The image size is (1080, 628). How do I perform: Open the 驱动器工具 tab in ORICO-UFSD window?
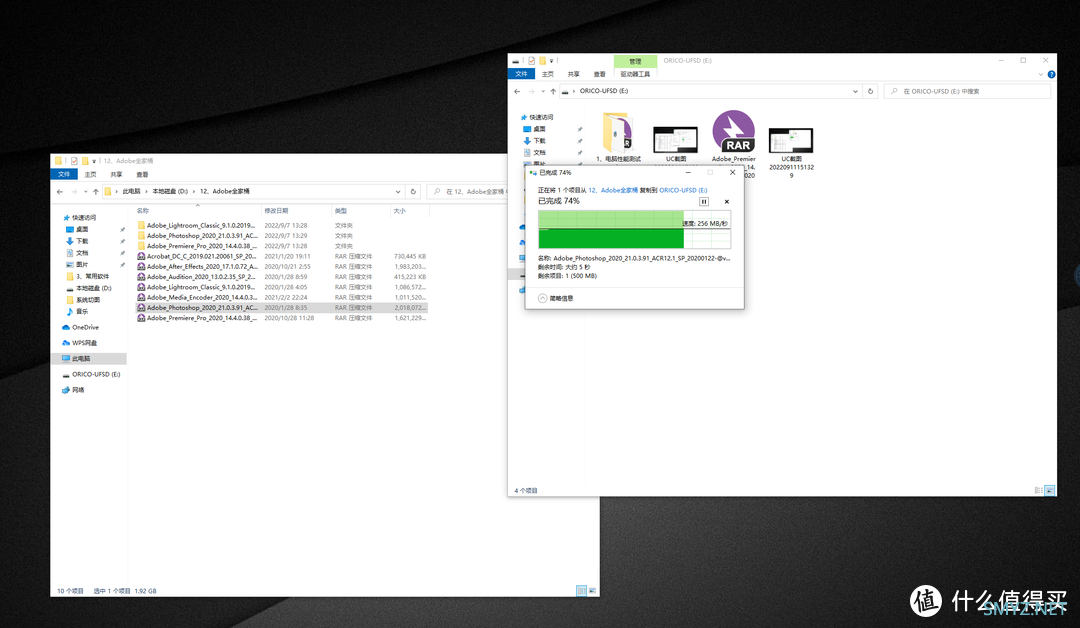click(x=635, y=74)
